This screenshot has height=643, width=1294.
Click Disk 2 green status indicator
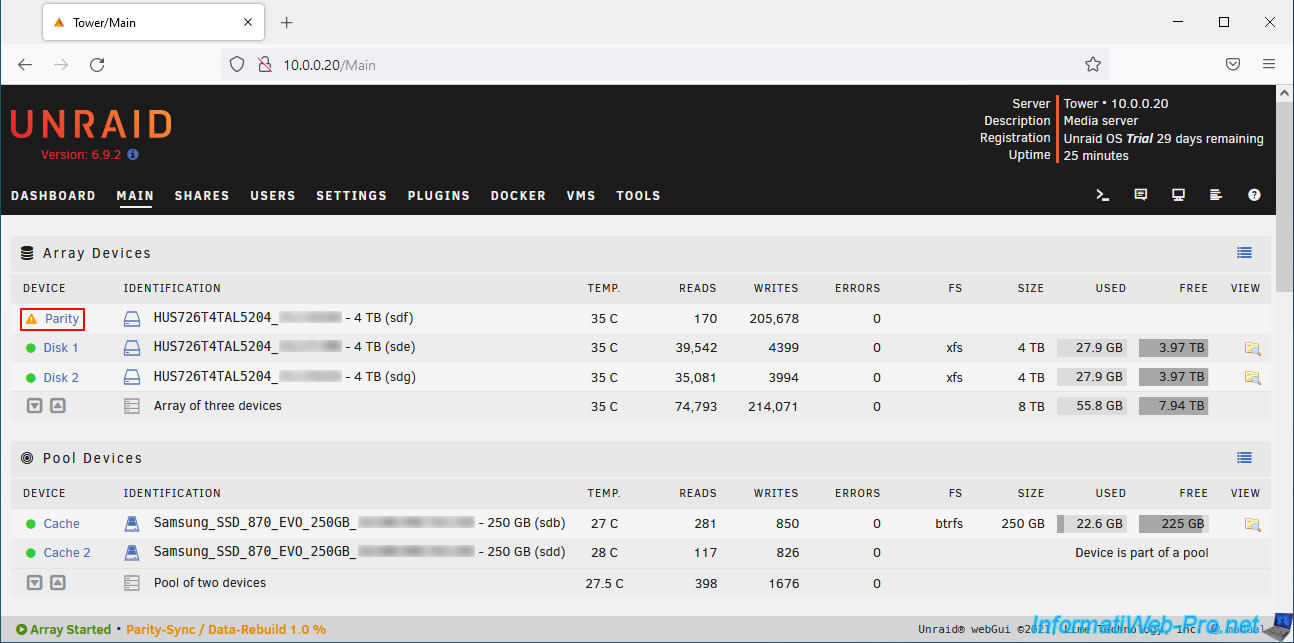(x=31, y=378)
